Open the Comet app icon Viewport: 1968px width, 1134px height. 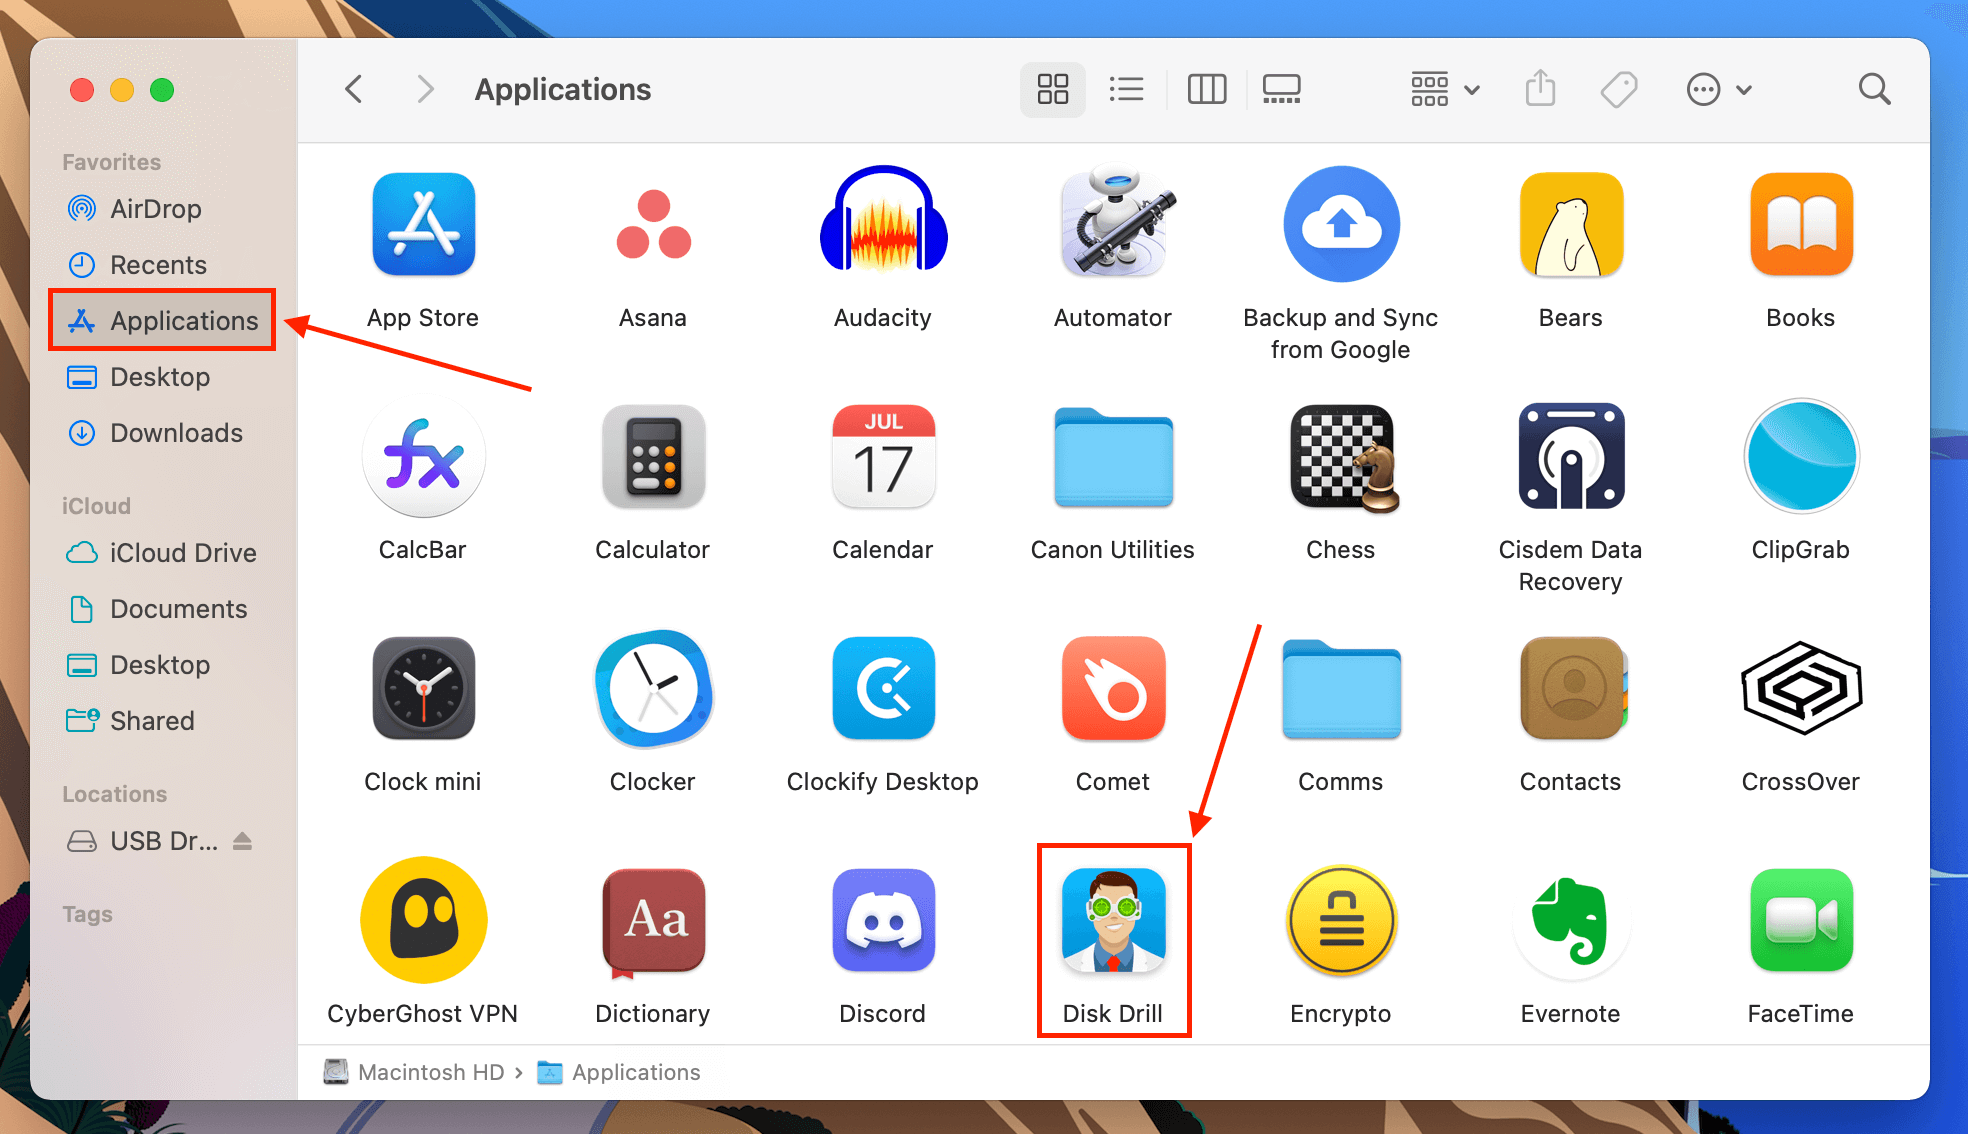tap(1113, 688)
